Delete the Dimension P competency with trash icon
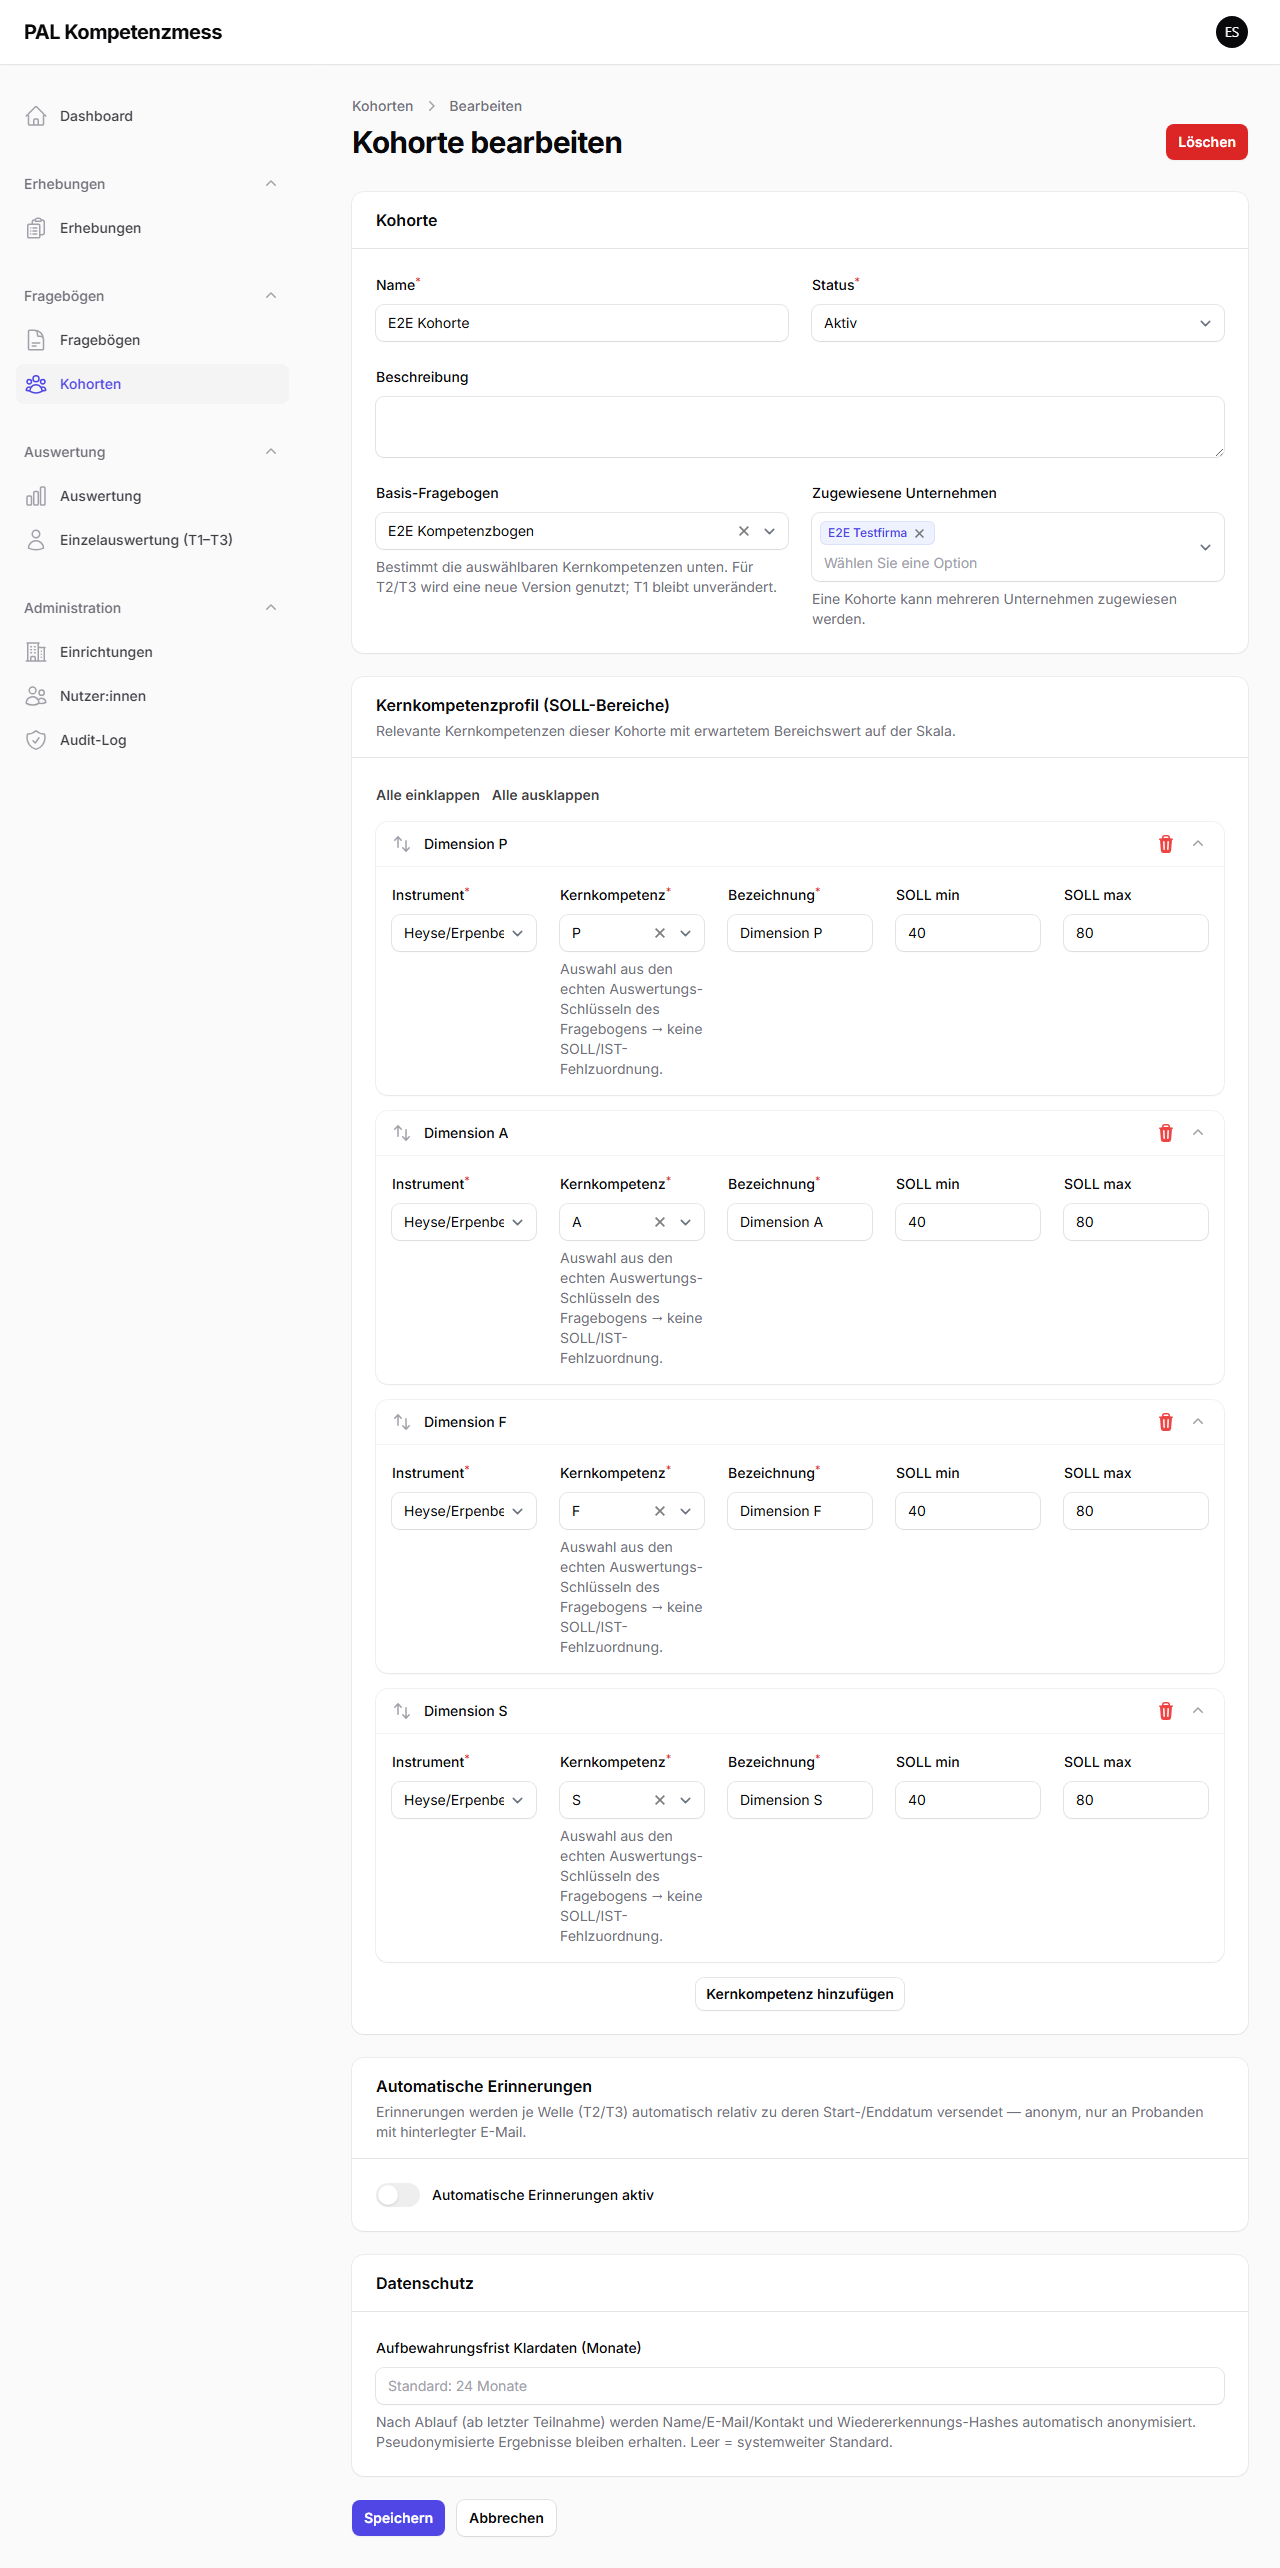Image resolution: width=1280 pixels, height=2568 pixels. tap(1166, 844)
